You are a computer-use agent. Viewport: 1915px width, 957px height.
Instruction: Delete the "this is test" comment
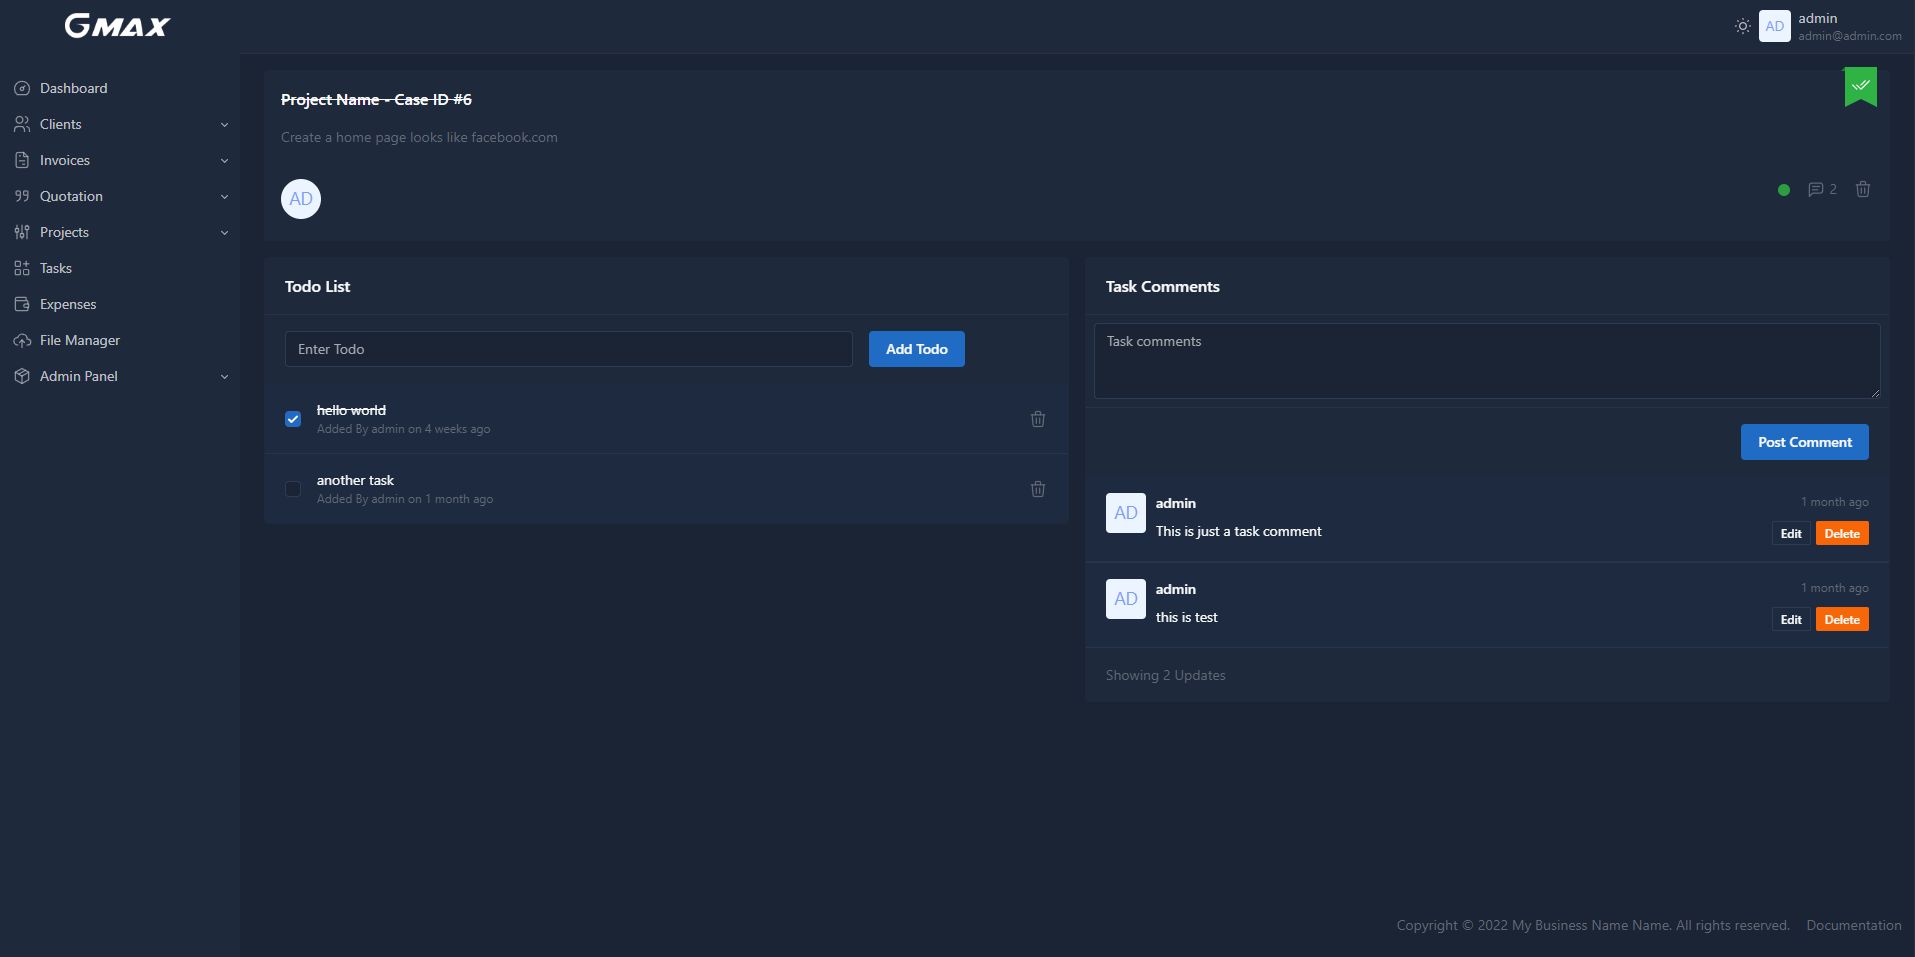(x=1842, y=619)
